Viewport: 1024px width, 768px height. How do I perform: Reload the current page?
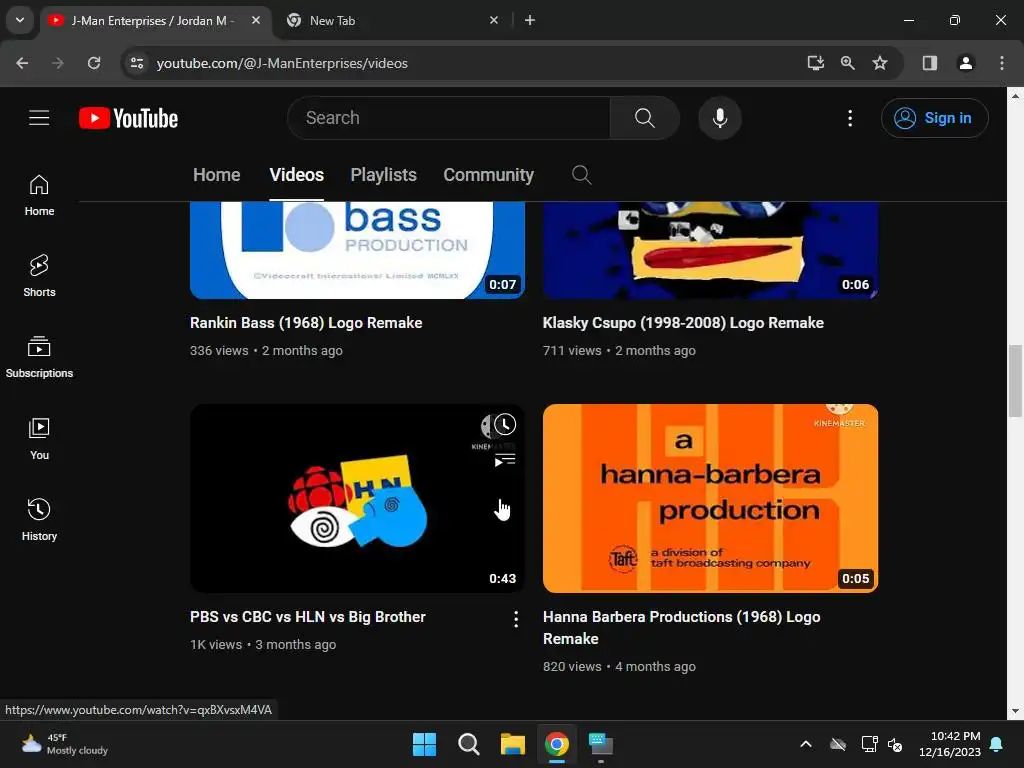pyautogui.click(x=94, y=63)
